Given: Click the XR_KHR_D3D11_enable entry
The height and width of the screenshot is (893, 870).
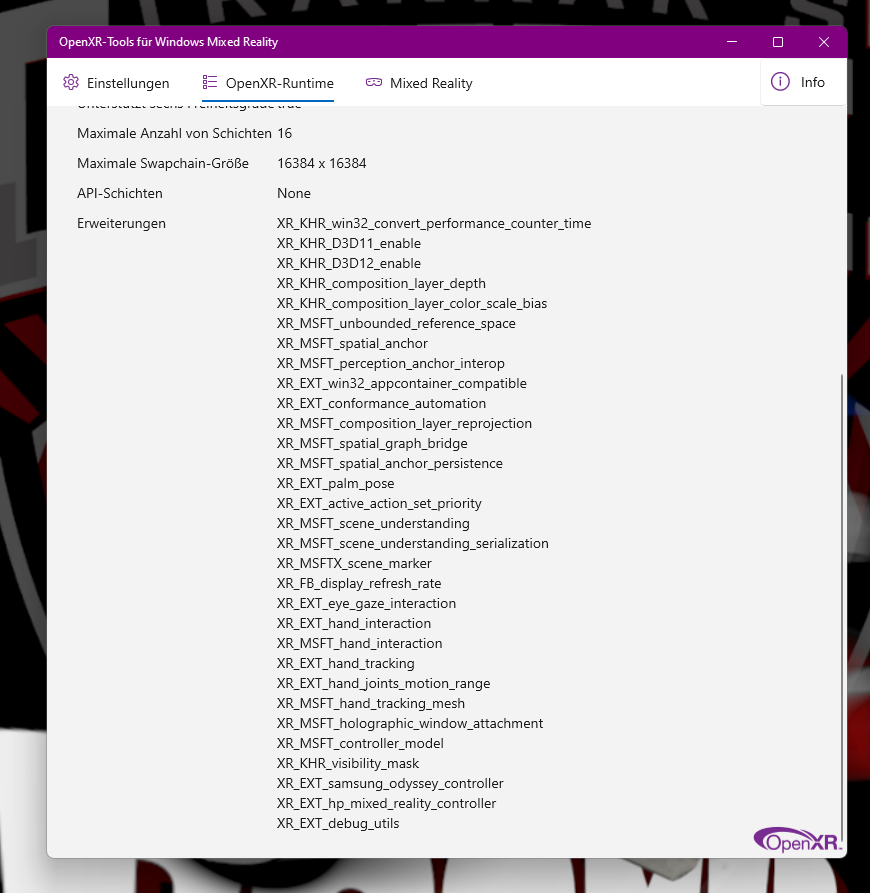Looking at the screenshot, I should click(x=349, y=243).
